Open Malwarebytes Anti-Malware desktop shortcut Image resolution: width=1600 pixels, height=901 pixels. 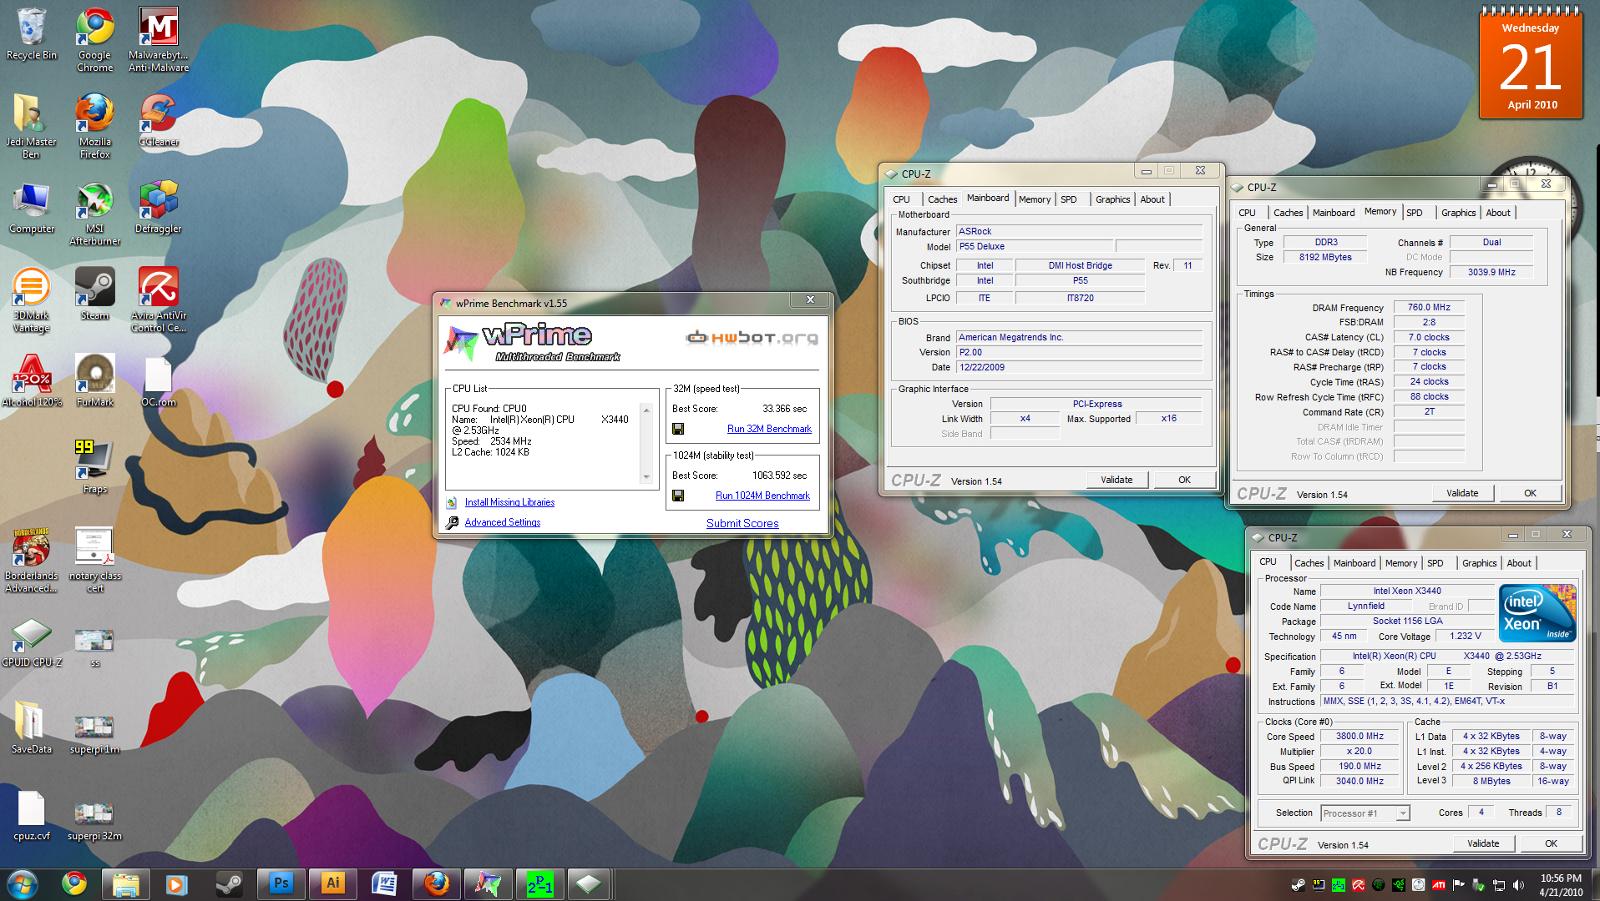click(158, 40)
